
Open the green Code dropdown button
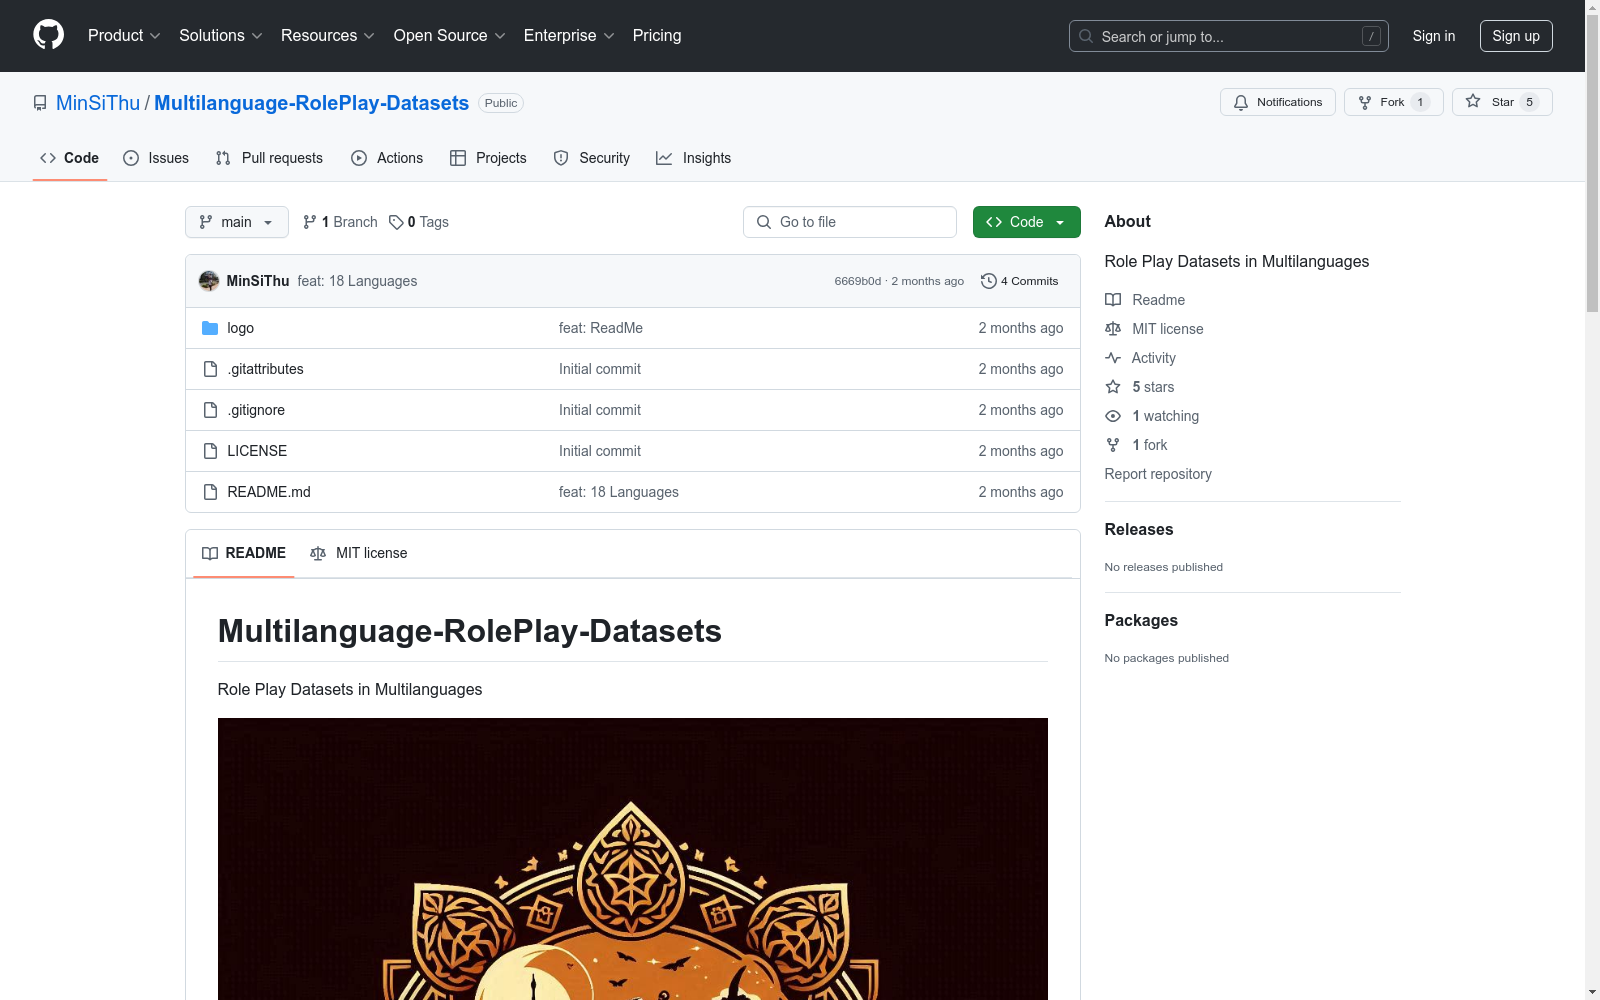pos(1026,222)
